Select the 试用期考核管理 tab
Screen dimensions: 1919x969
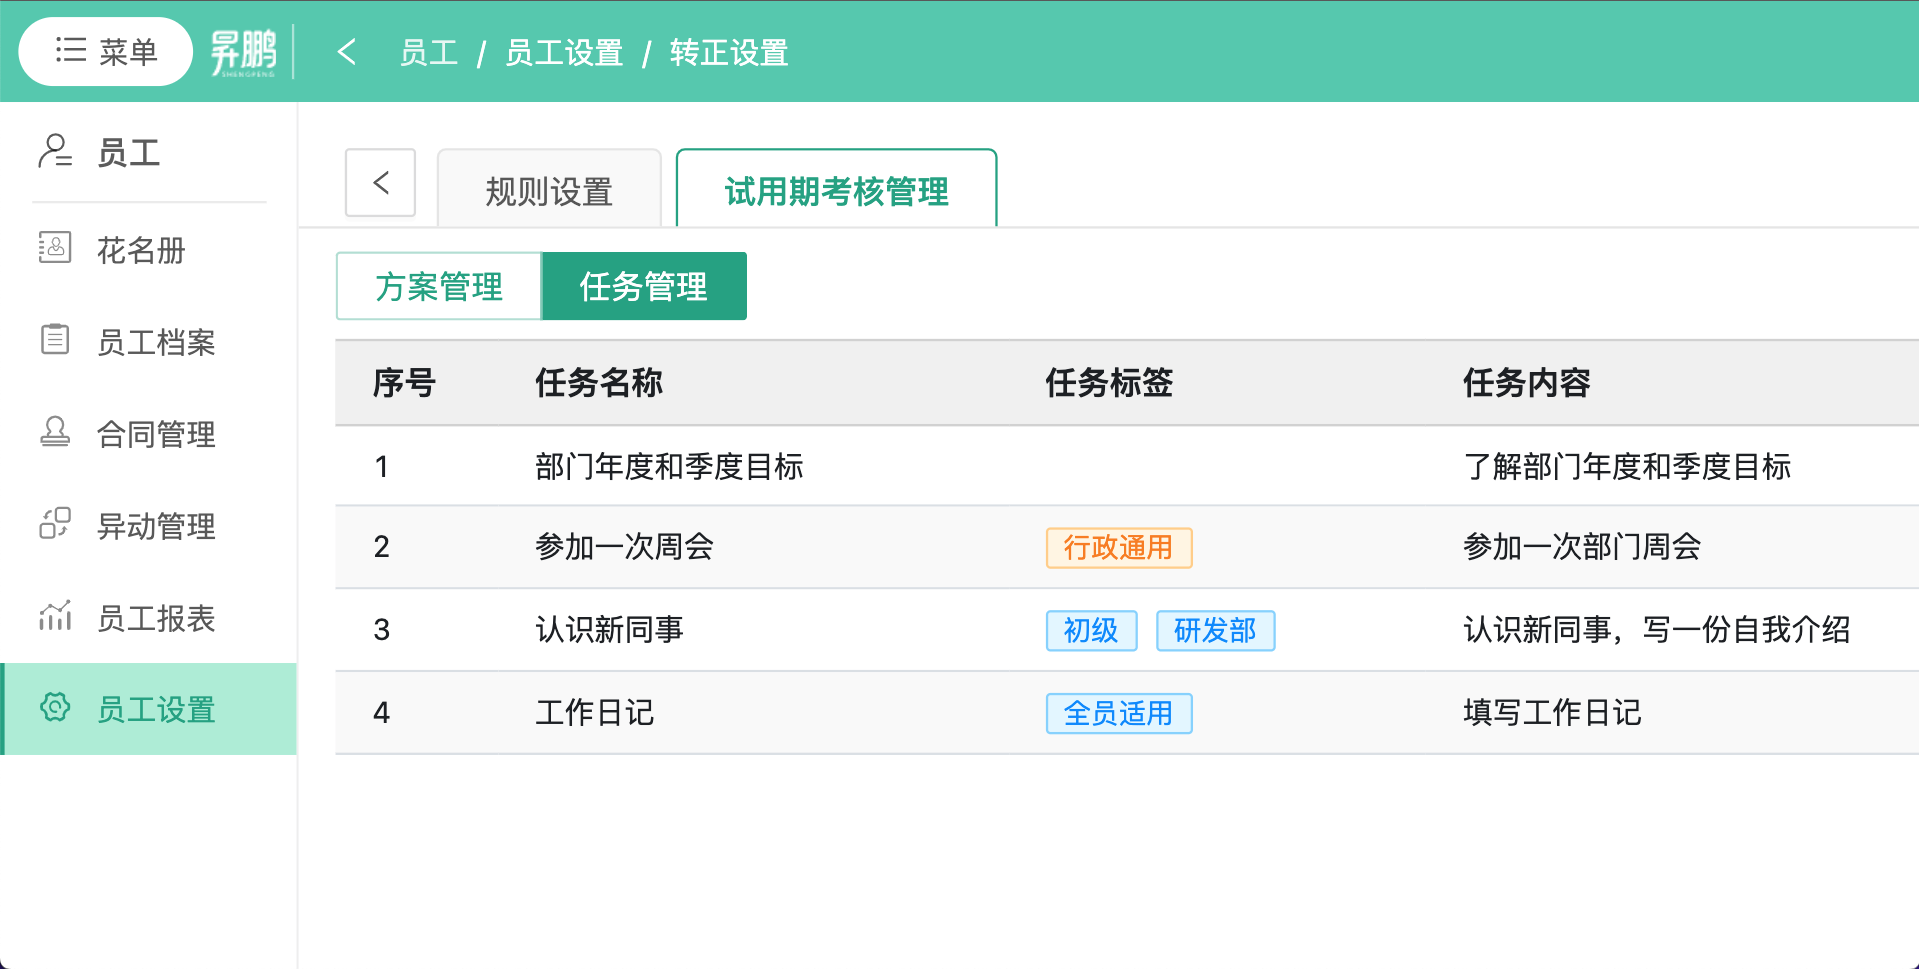coord(836,192)
